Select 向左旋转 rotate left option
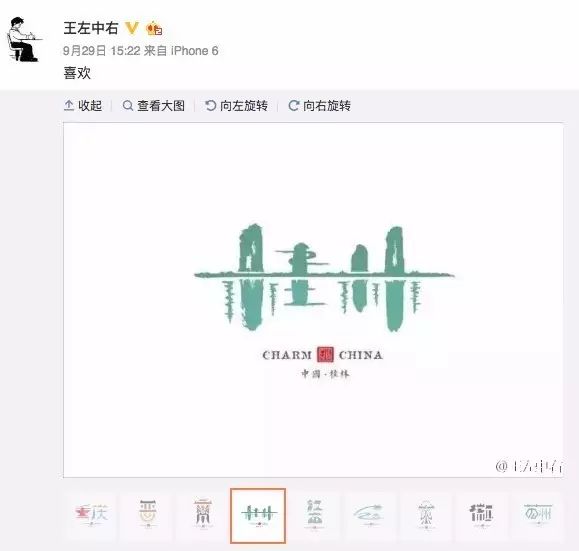This screenshot has width=579, height=551. 244,106
